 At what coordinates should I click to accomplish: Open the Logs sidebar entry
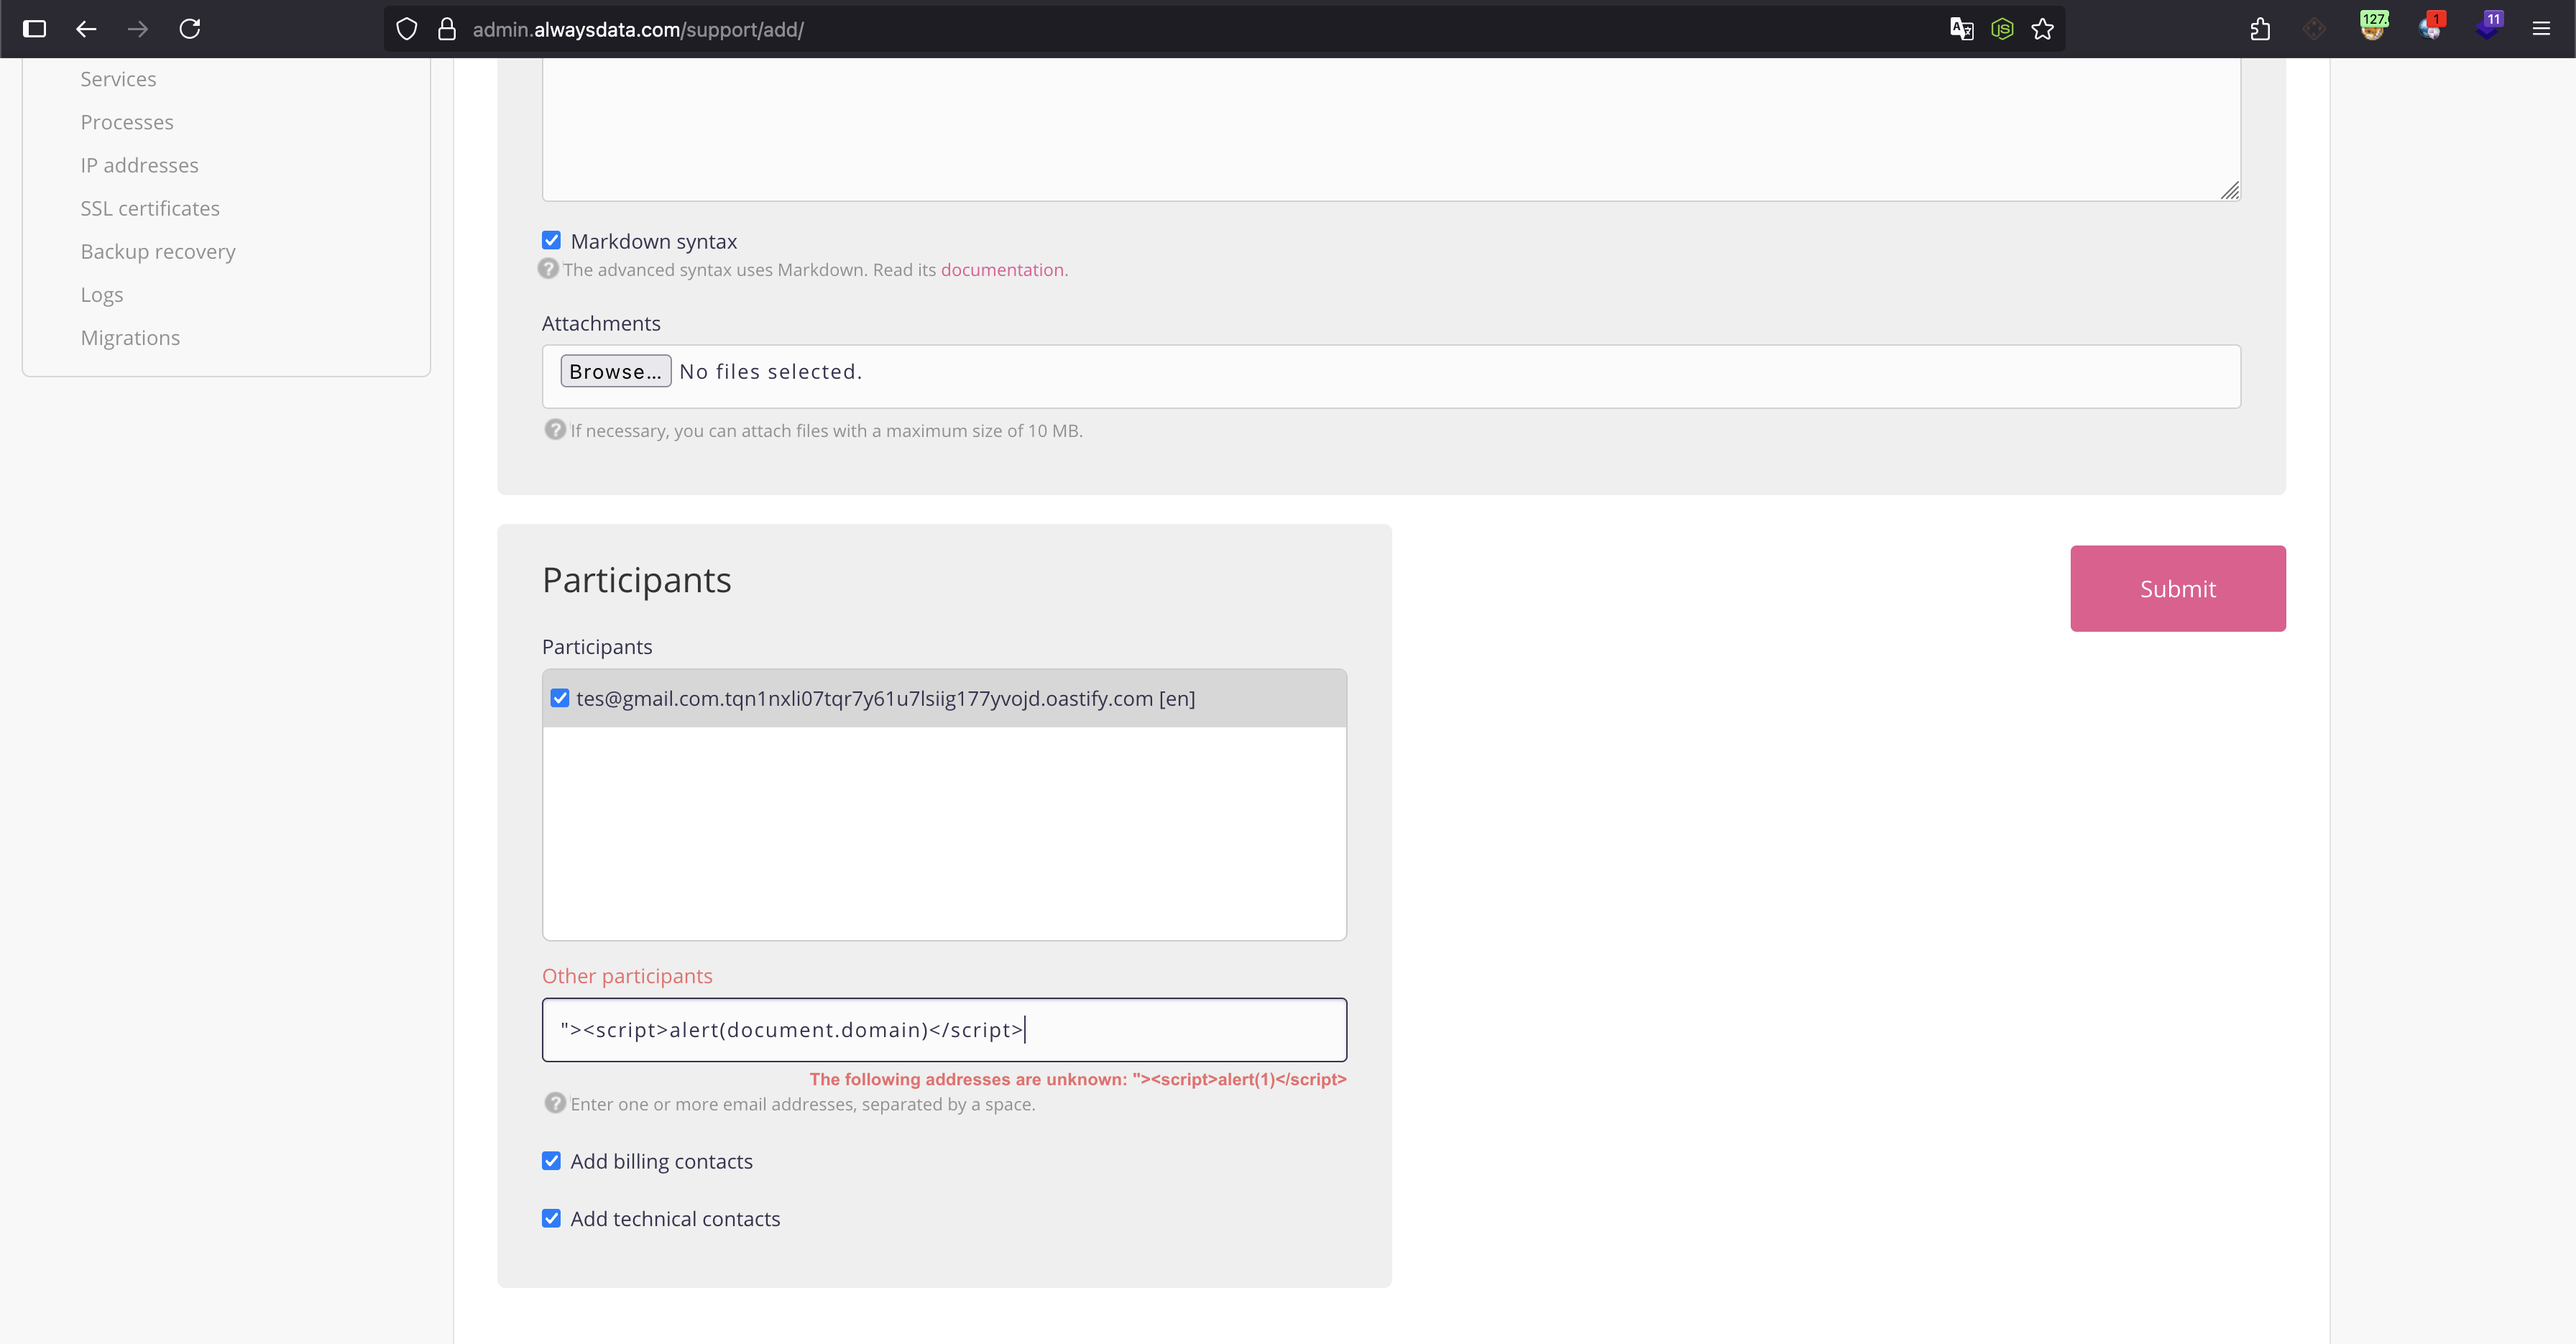(x=102, y=294)
